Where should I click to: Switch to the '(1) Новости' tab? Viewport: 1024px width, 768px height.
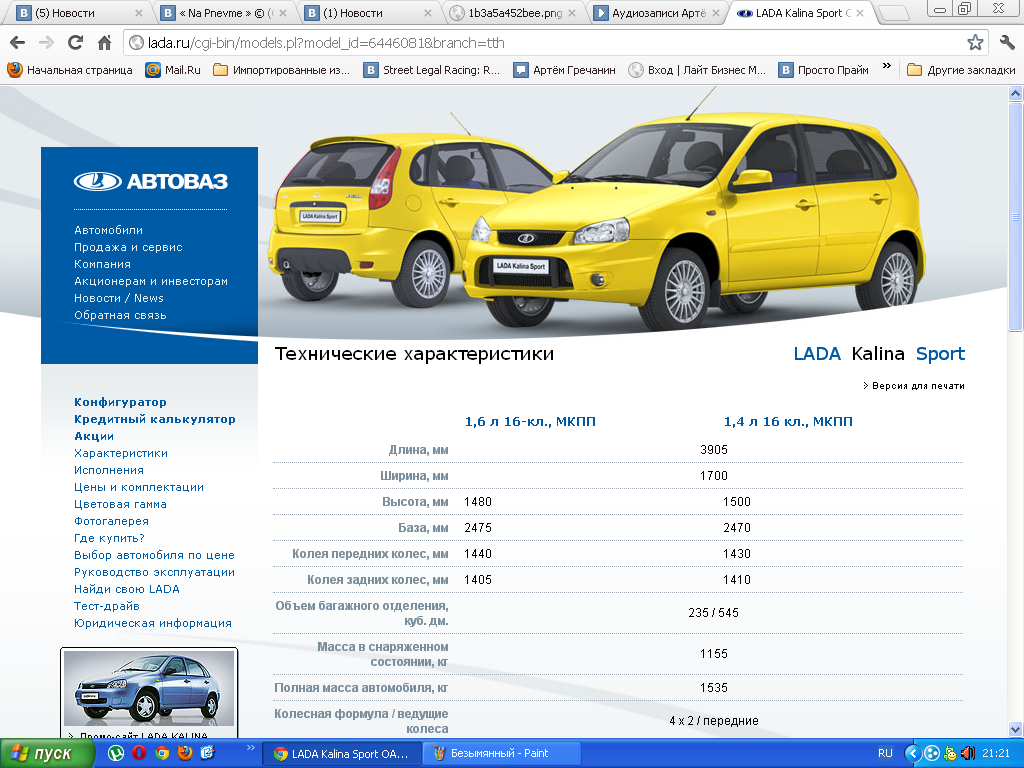click(370, 13)
